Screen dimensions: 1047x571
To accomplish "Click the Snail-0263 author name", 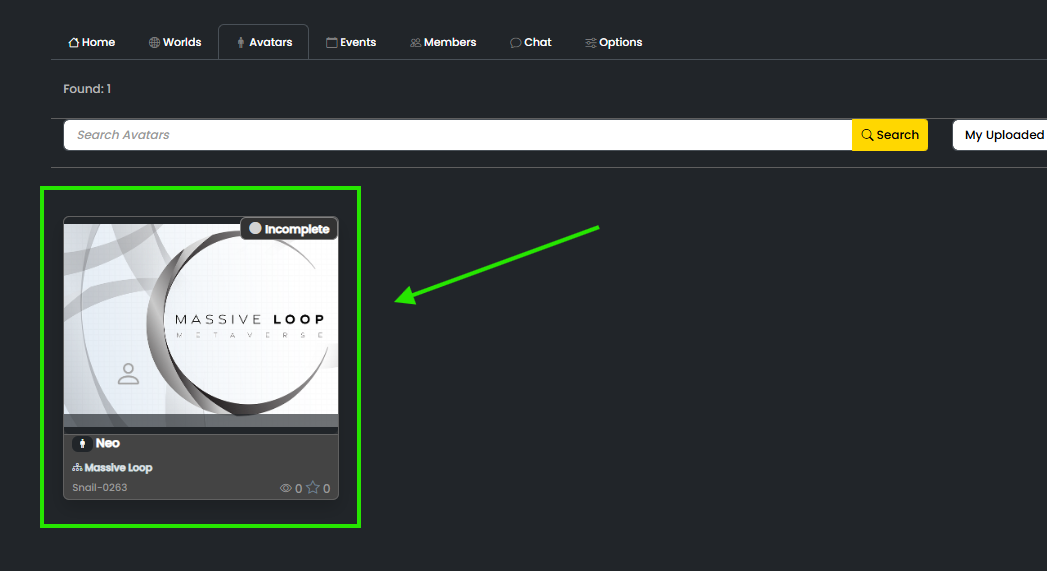I will click(x=99, y=488).
